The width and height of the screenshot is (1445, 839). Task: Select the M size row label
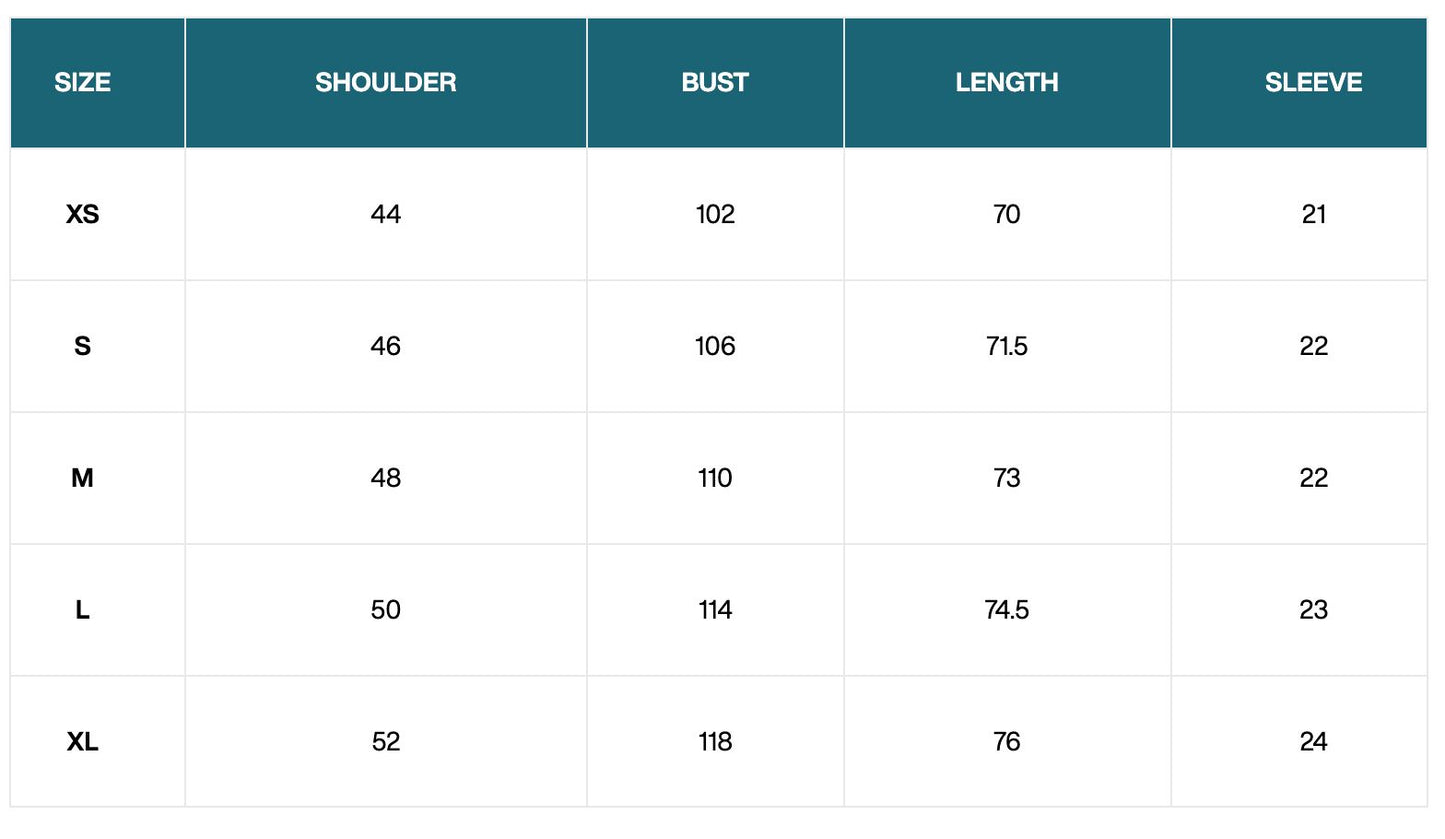pyautogui.click(x=82, y=478)
